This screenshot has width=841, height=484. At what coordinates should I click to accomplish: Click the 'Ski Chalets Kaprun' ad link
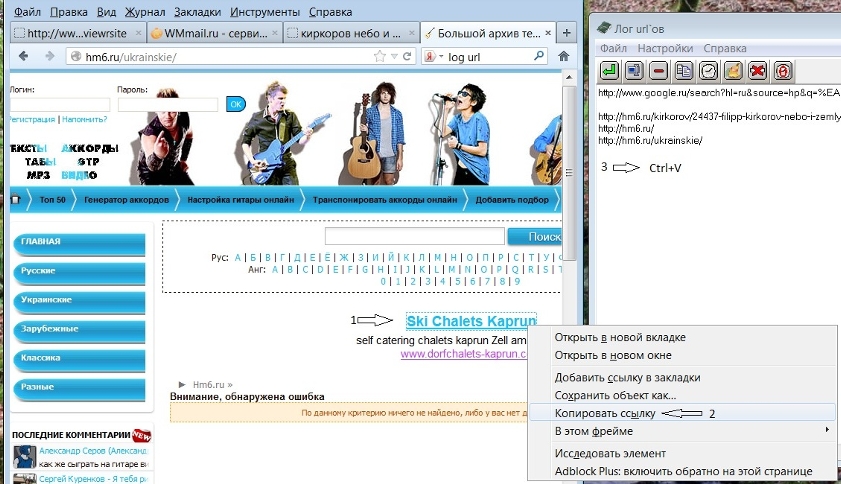pyautogui.click(x=471, y=321)
